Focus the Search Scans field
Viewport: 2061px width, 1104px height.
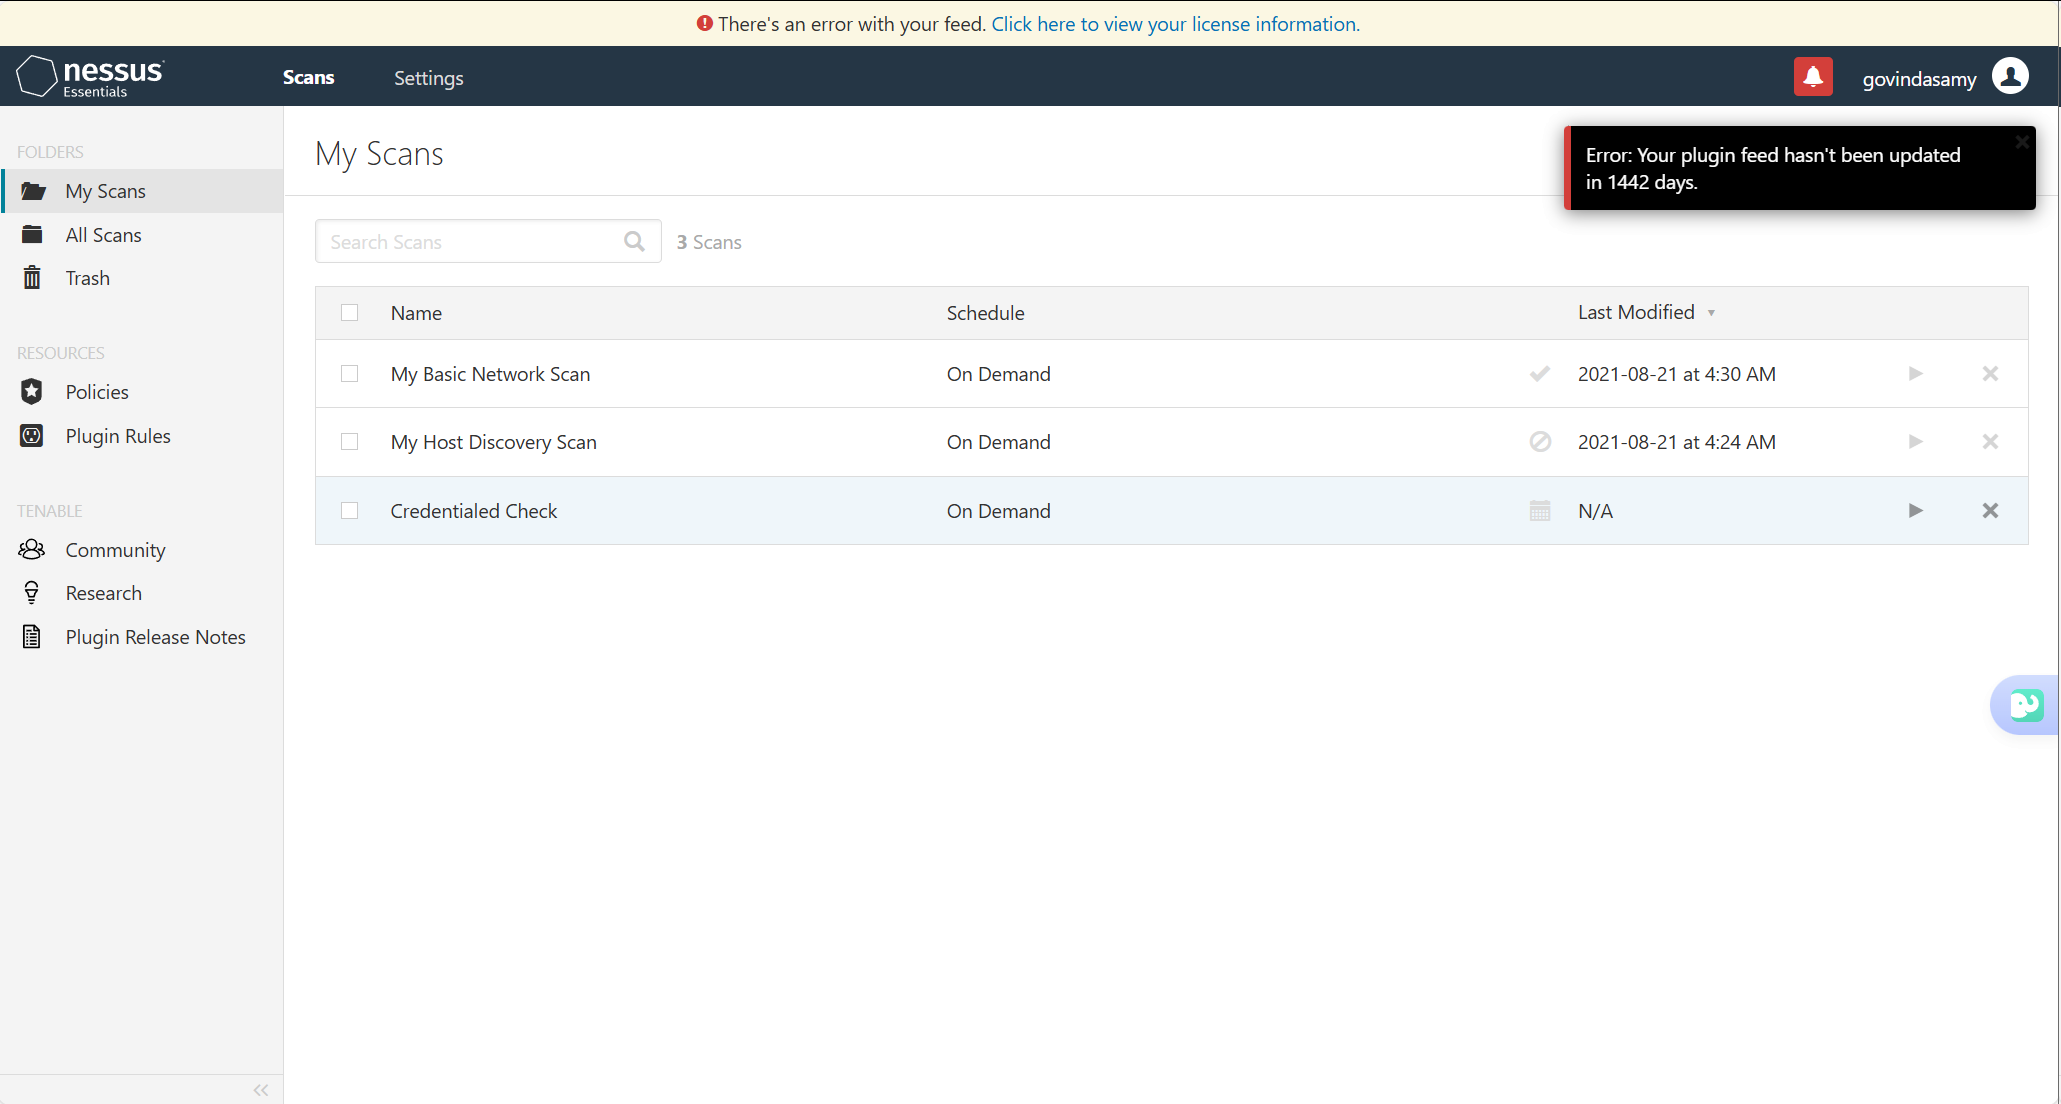488,241
